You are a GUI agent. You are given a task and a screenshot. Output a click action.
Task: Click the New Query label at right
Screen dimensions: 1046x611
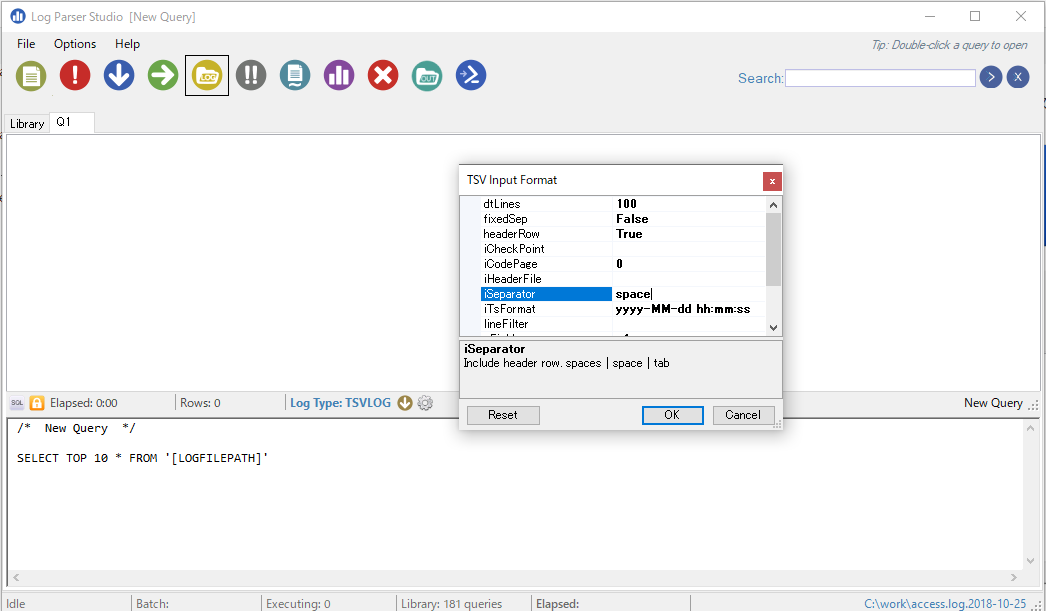coord(993,403)
